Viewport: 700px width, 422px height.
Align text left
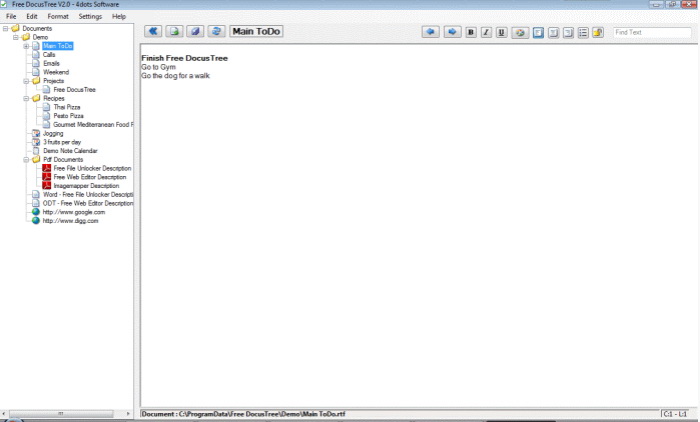tap(538, 33)
